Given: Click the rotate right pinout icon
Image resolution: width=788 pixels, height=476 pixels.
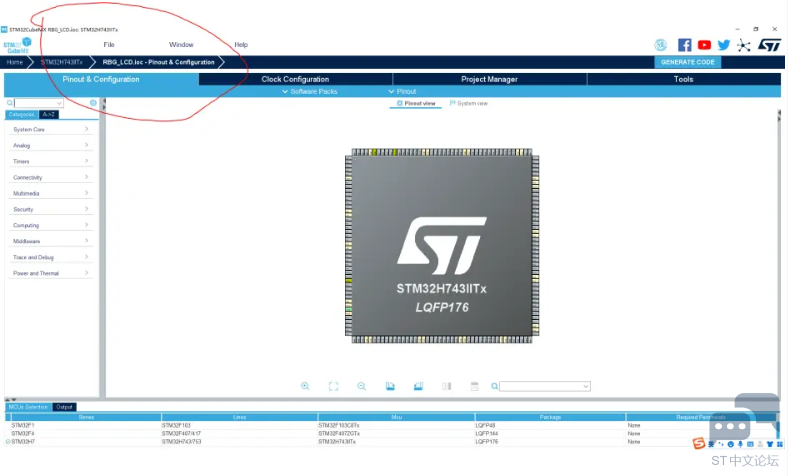Looking at the screenshot, I should pyautogui.click(x=418, y=386).
